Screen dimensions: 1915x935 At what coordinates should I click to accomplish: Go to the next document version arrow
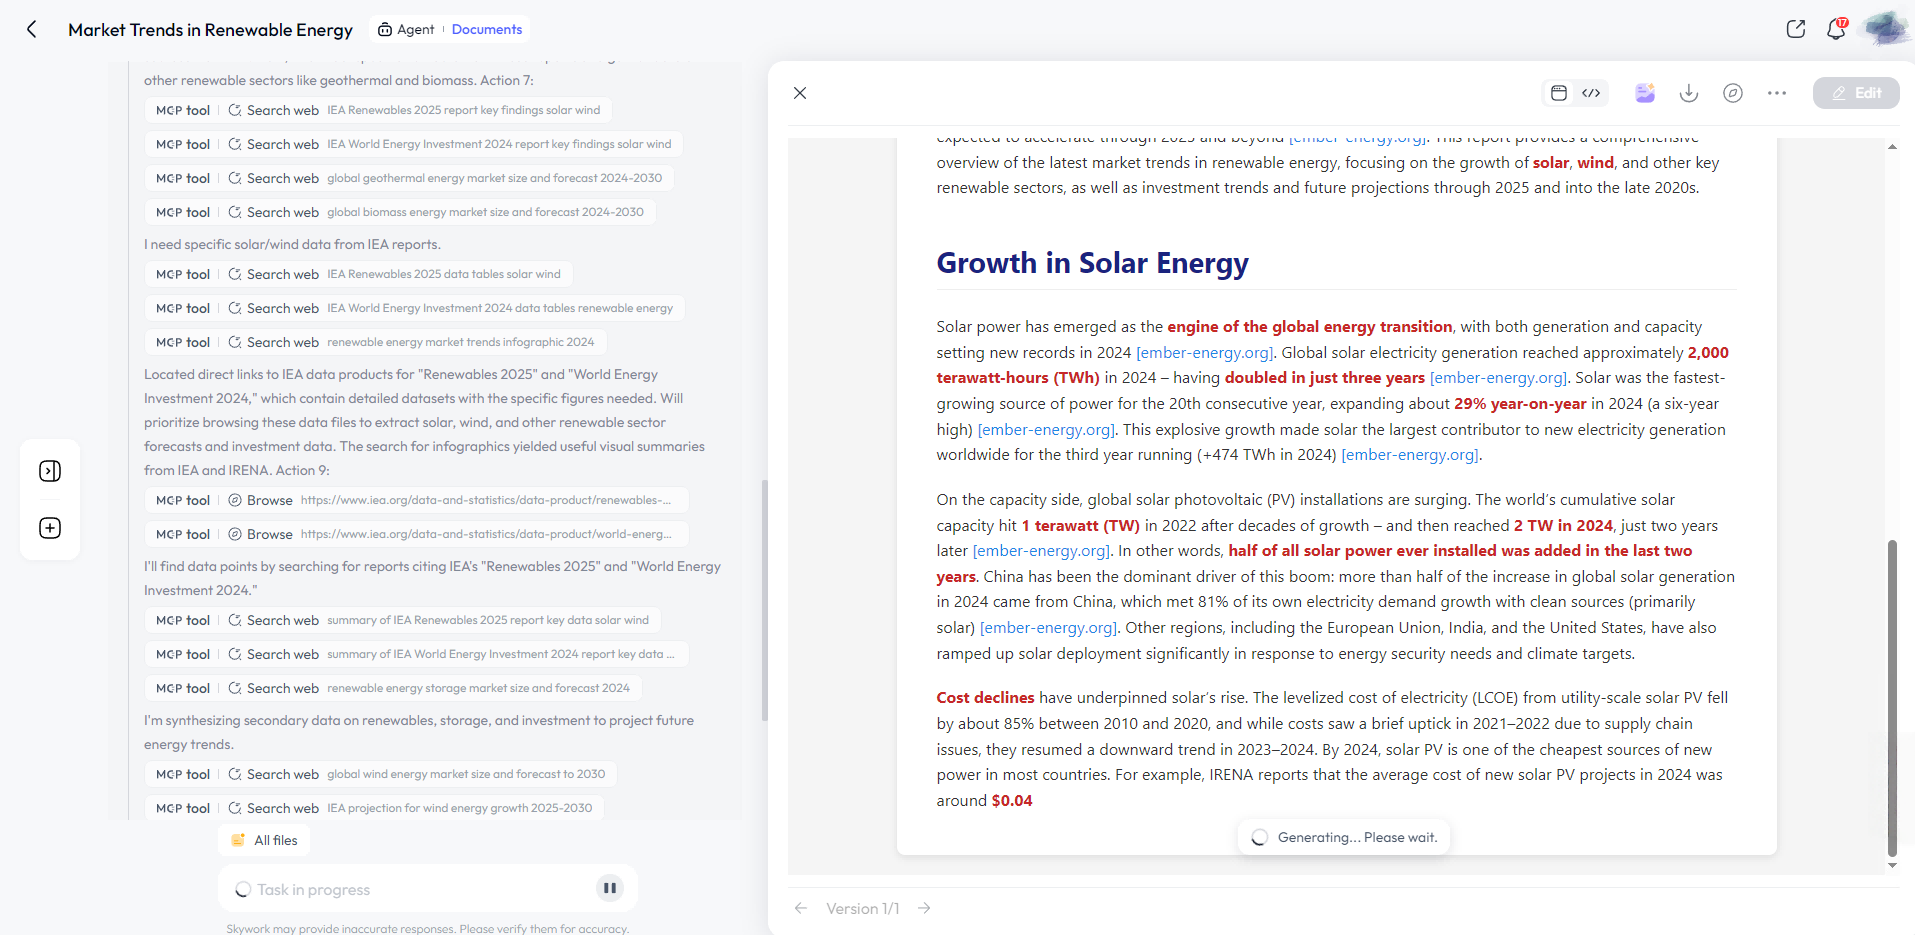click(924, 908)
